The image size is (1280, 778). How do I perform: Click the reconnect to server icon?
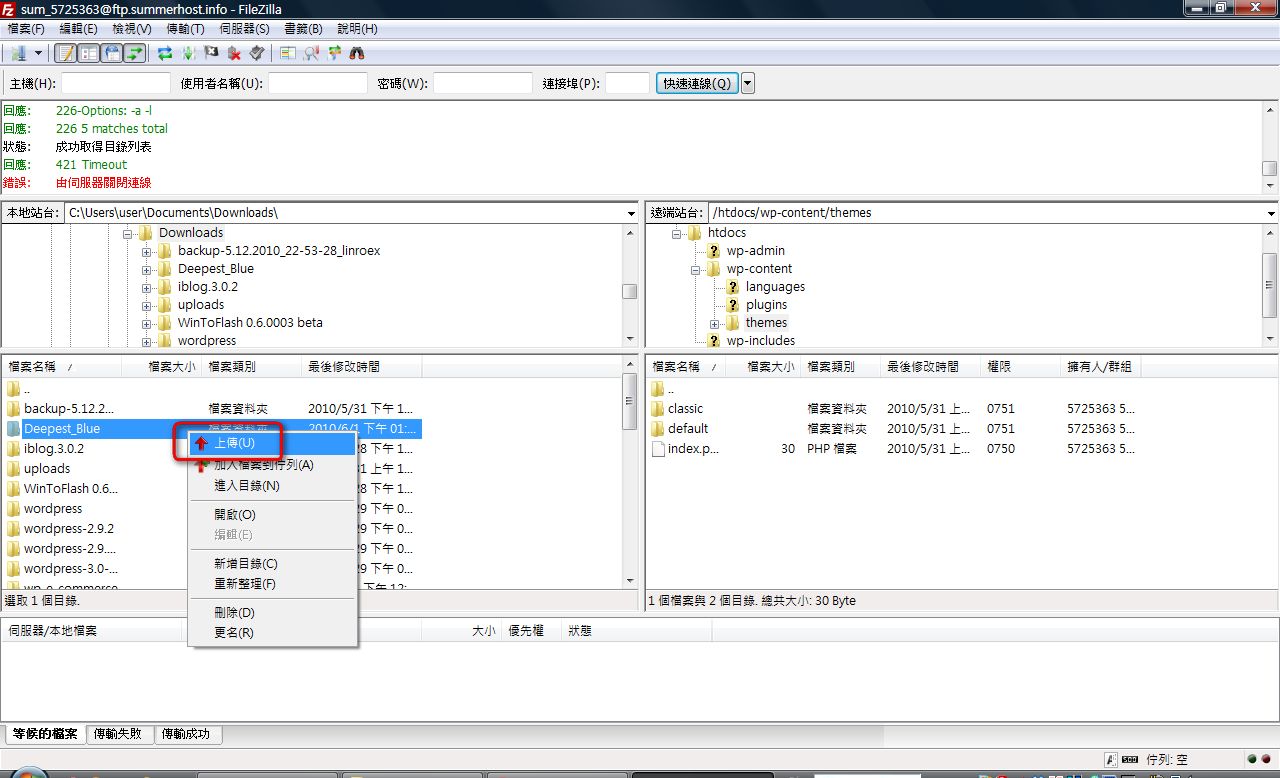coord(257,53)
